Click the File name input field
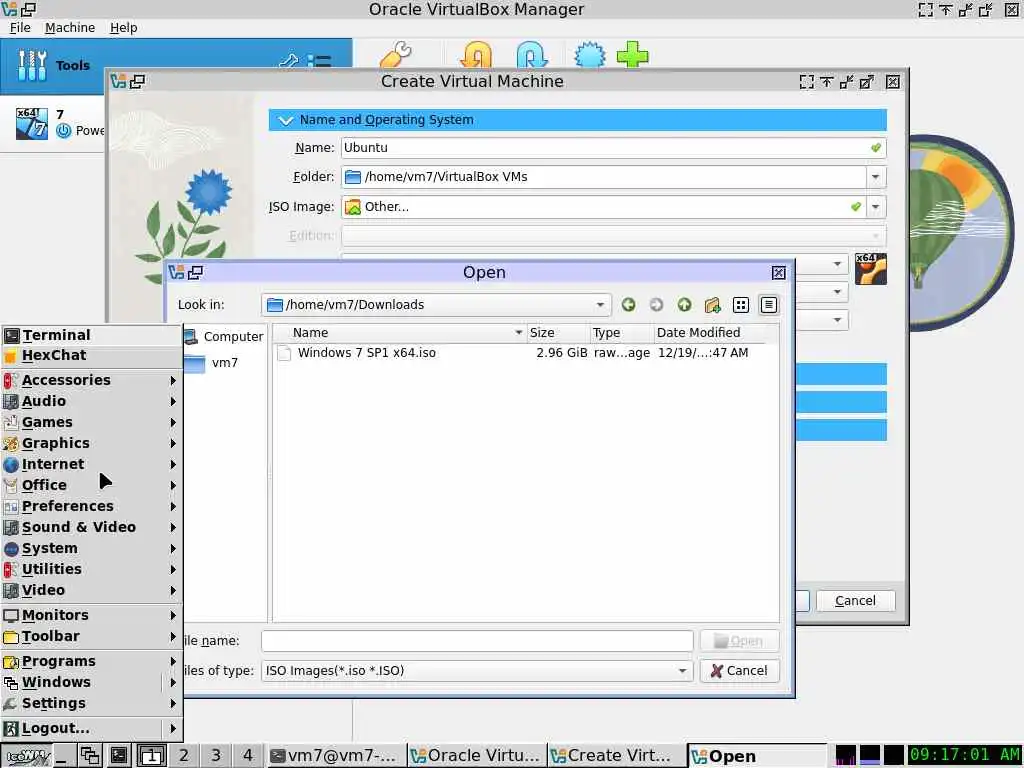1024x768 pixels. coord(477,641)
